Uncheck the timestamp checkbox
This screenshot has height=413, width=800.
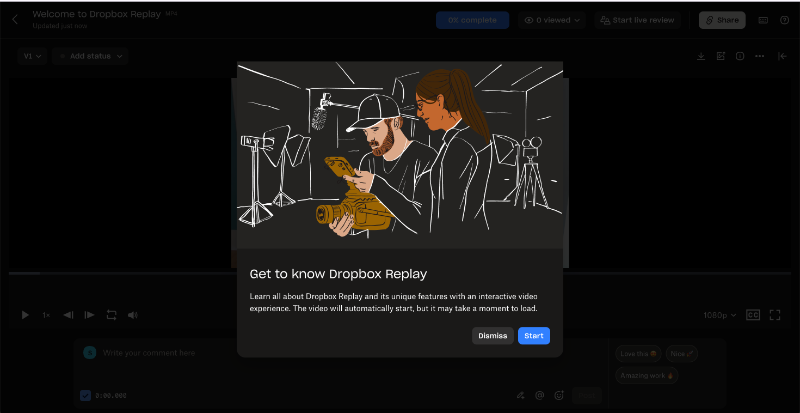[x=86, y=396]
